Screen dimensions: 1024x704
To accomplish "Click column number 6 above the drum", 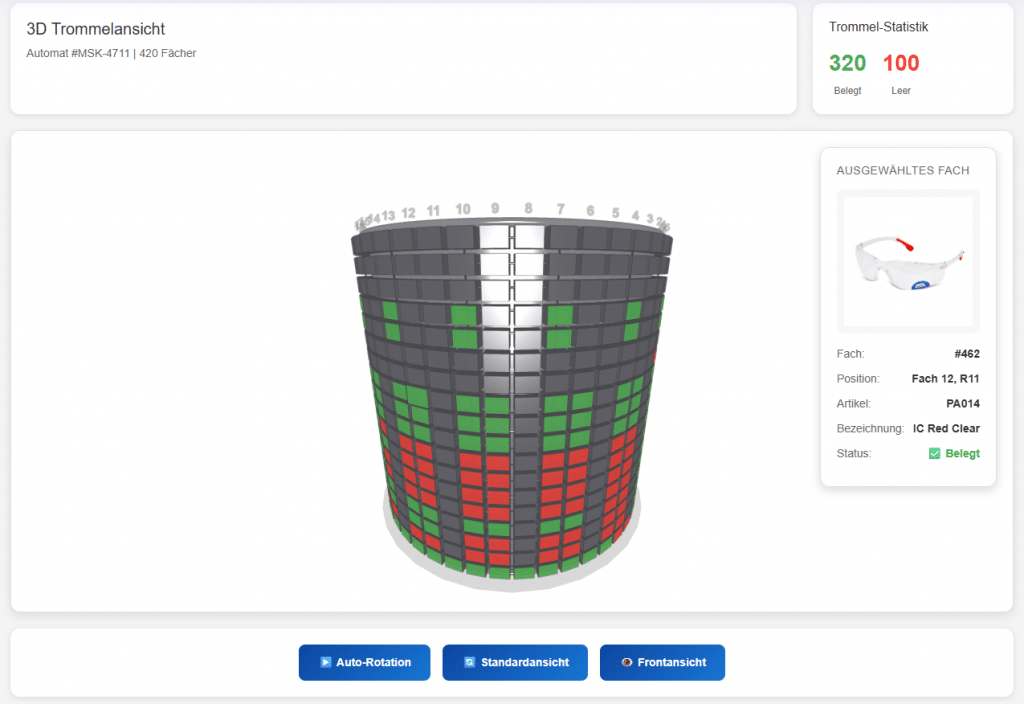I will (x=590, y=211).
